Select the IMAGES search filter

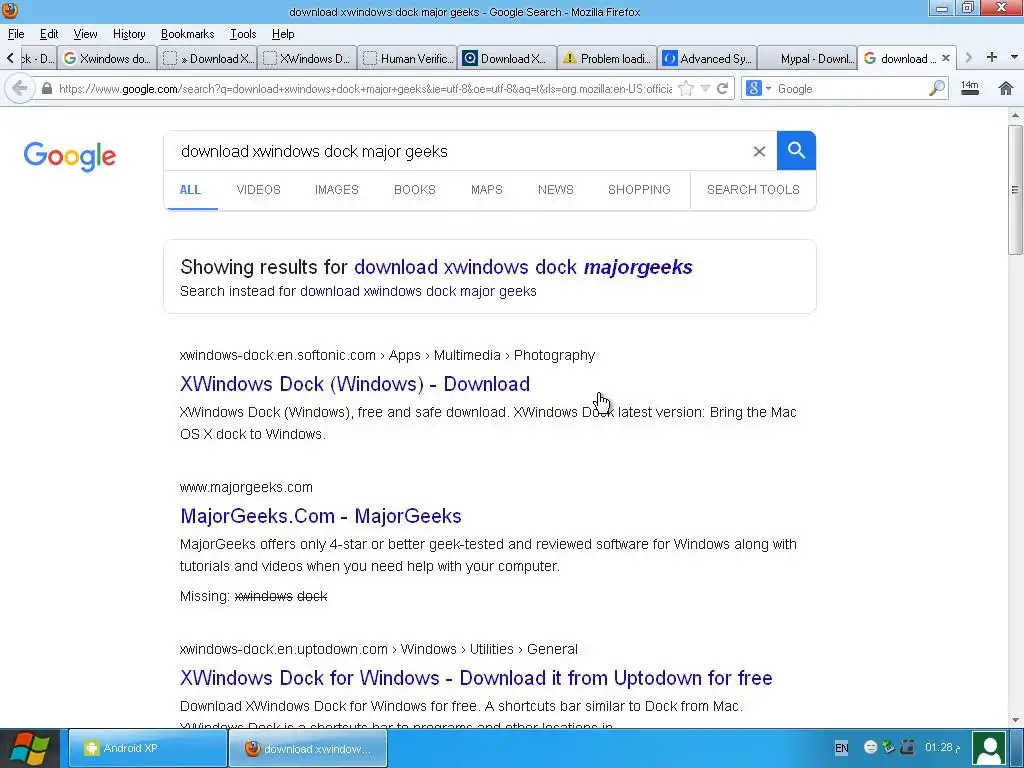[x=336, y=189]
